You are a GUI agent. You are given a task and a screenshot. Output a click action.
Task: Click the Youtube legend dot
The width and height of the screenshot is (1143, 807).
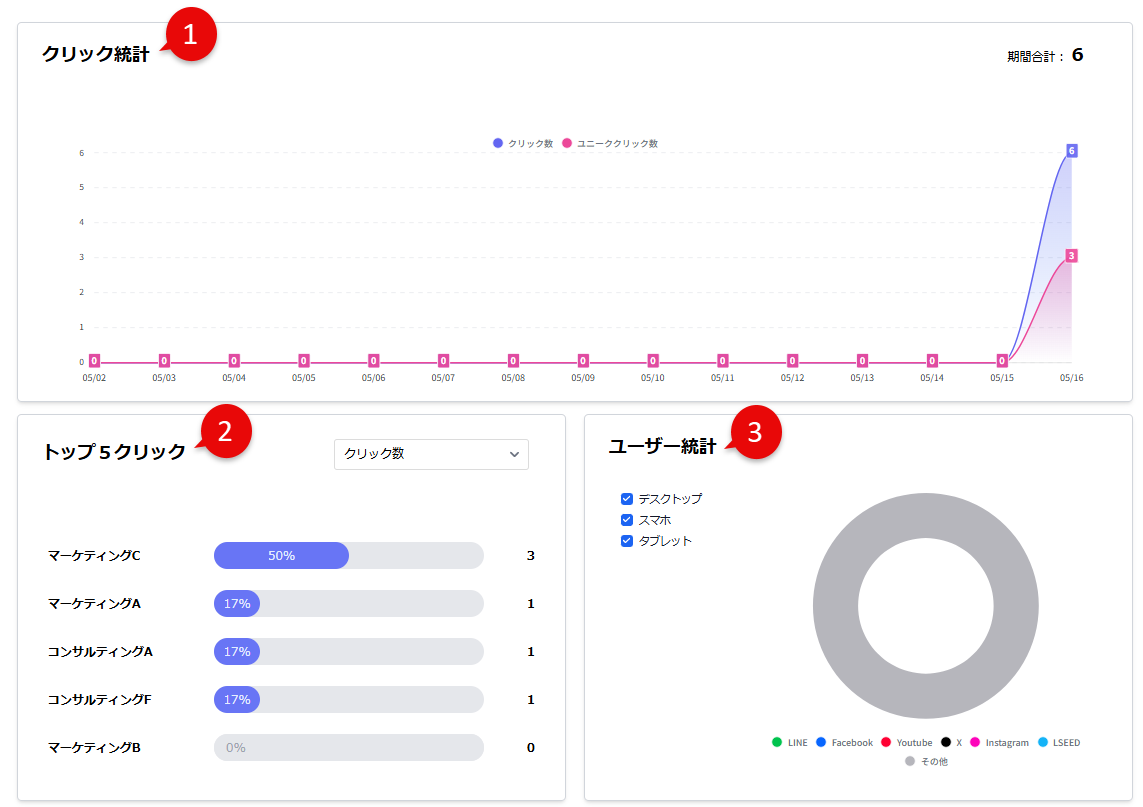point(886,743)
